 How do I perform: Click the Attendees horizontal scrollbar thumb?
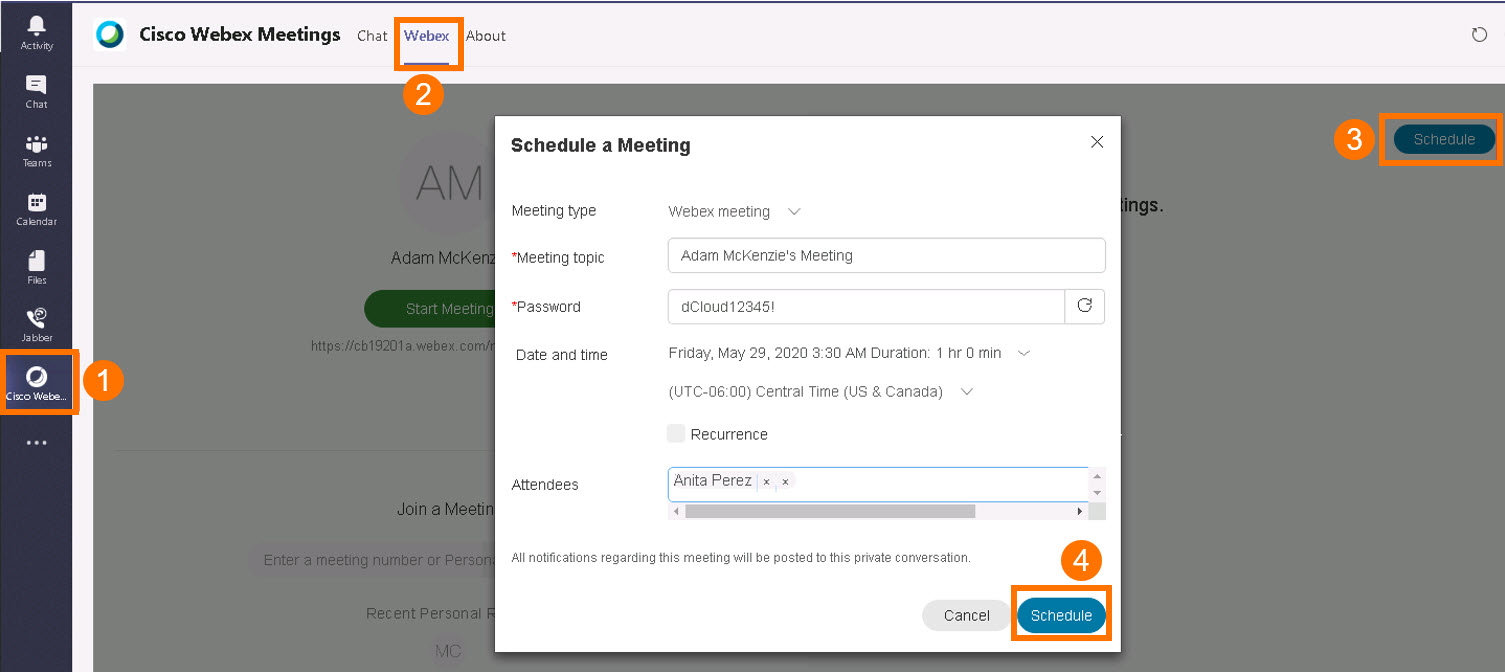pyautogui.click(x=830, y=511)
